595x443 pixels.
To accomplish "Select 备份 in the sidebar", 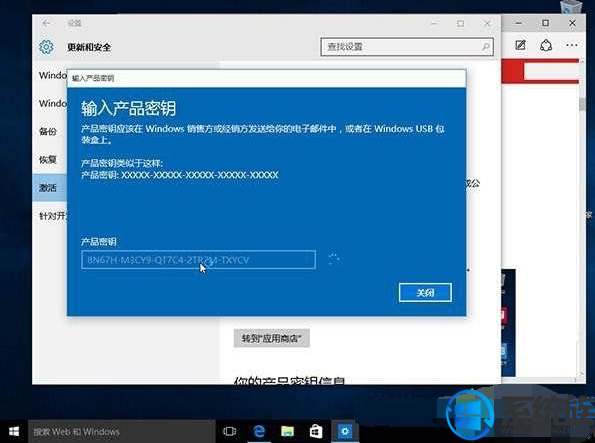I will point(48,131).
